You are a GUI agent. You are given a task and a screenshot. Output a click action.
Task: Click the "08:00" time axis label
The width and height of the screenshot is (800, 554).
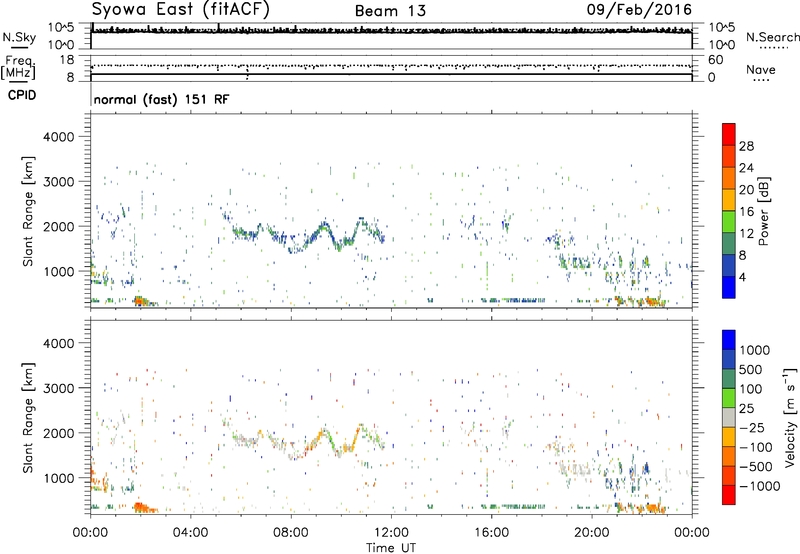click(290, 533)
